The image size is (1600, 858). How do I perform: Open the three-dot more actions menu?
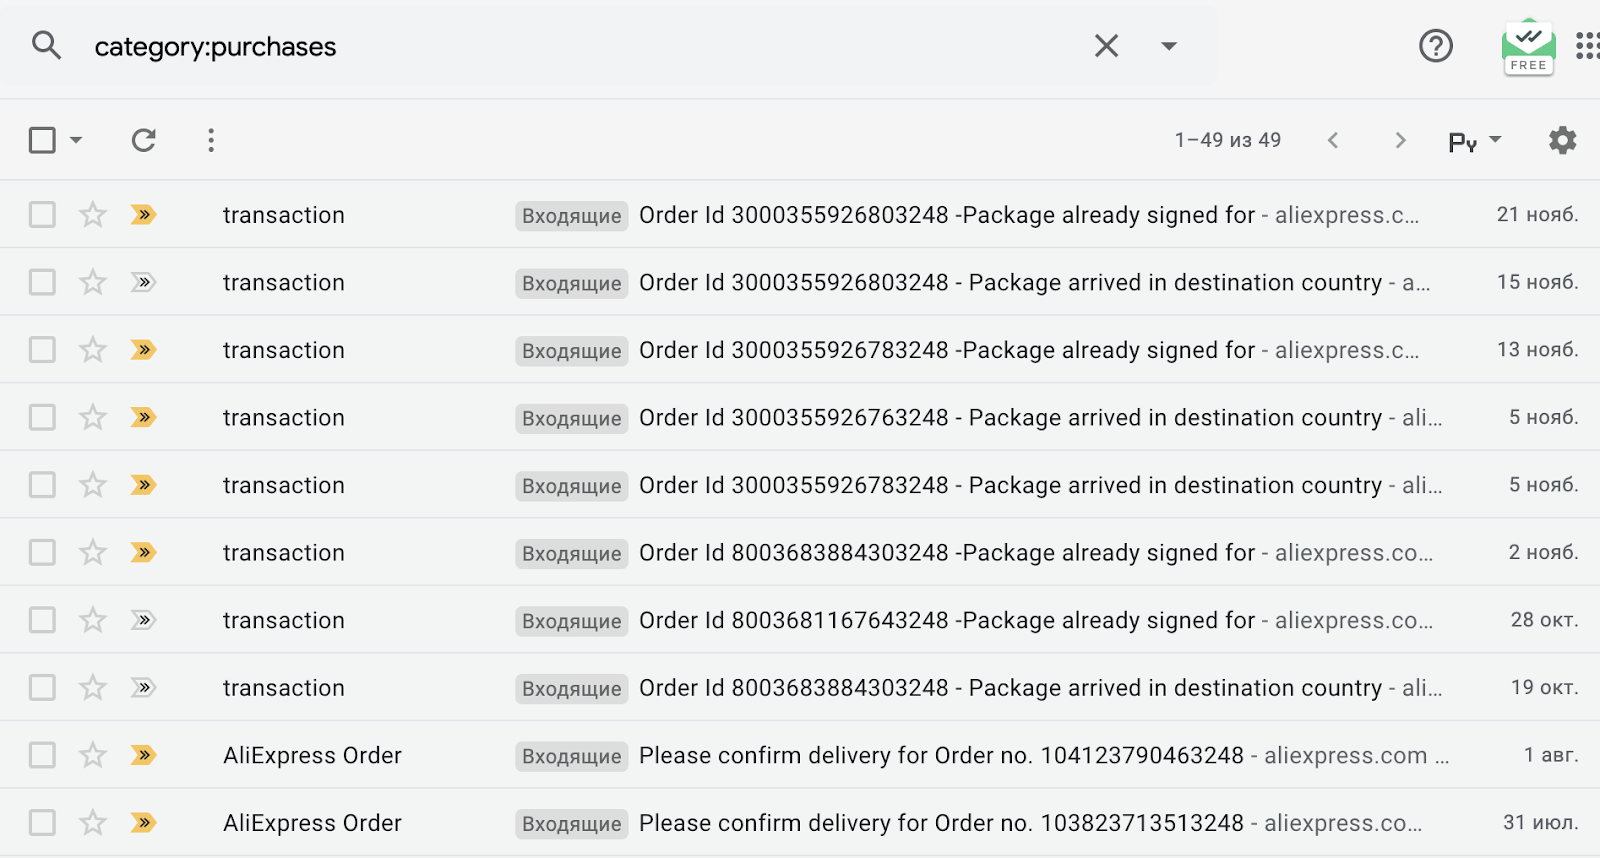[x=211, y=140]
